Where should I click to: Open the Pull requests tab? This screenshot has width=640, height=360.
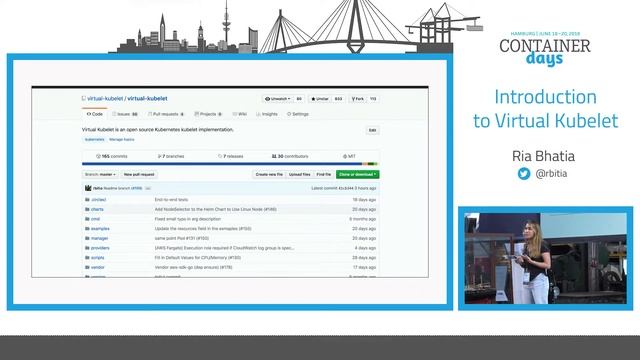tap(166, 114)
